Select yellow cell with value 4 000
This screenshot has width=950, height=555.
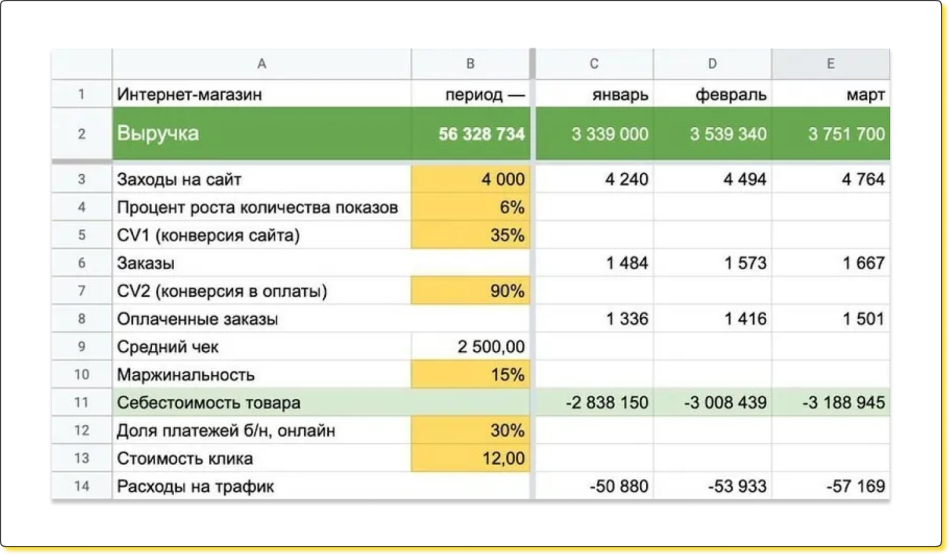470,180
